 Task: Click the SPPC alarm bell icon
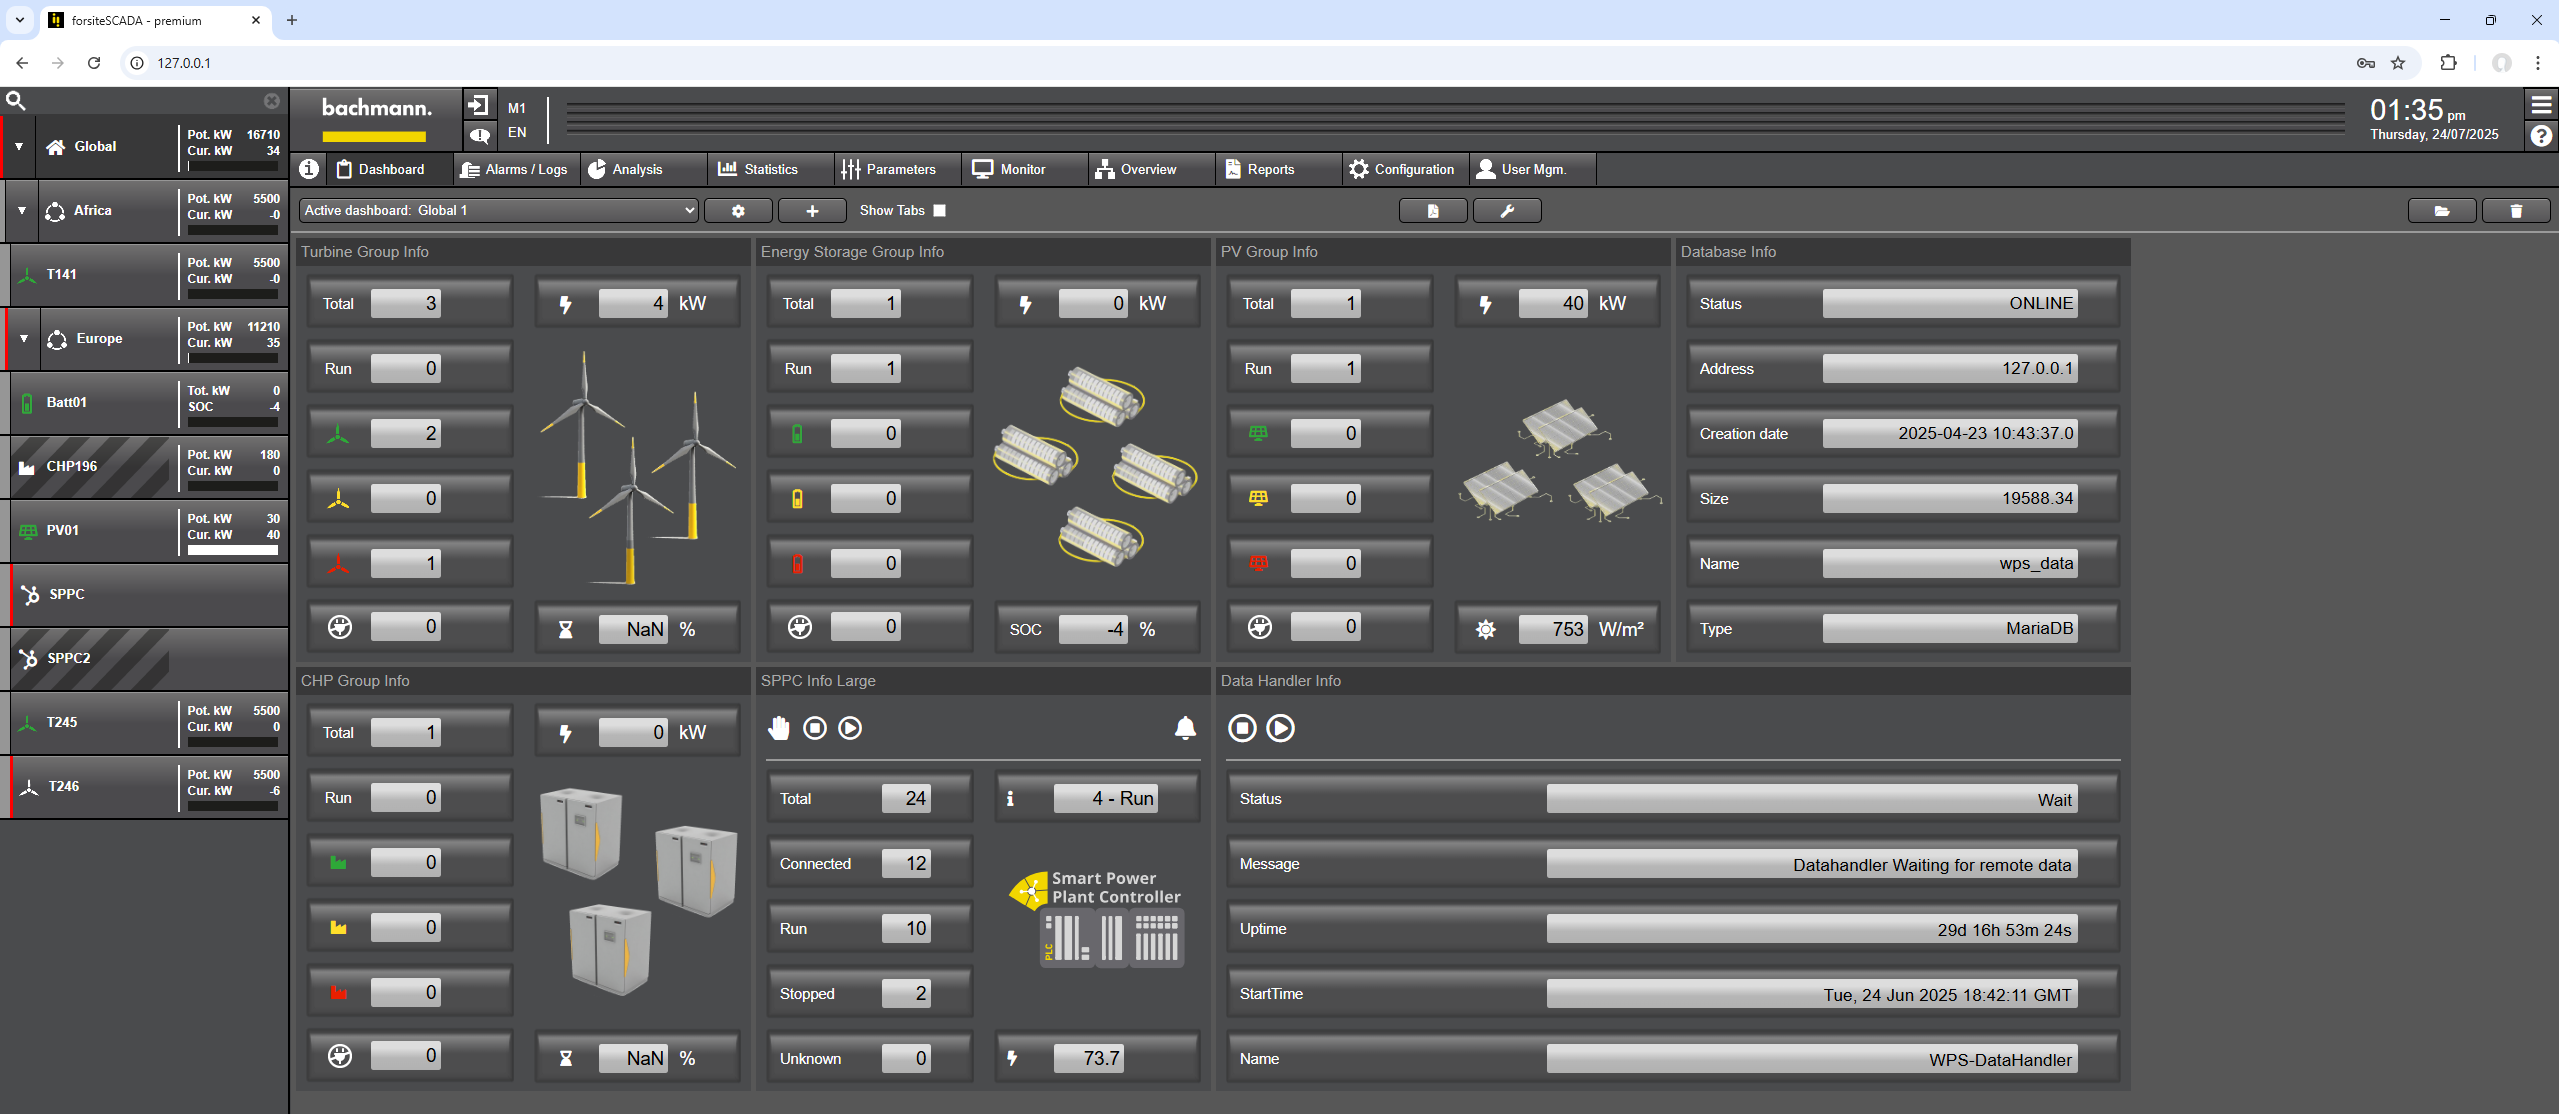[x=1185, y=728]
